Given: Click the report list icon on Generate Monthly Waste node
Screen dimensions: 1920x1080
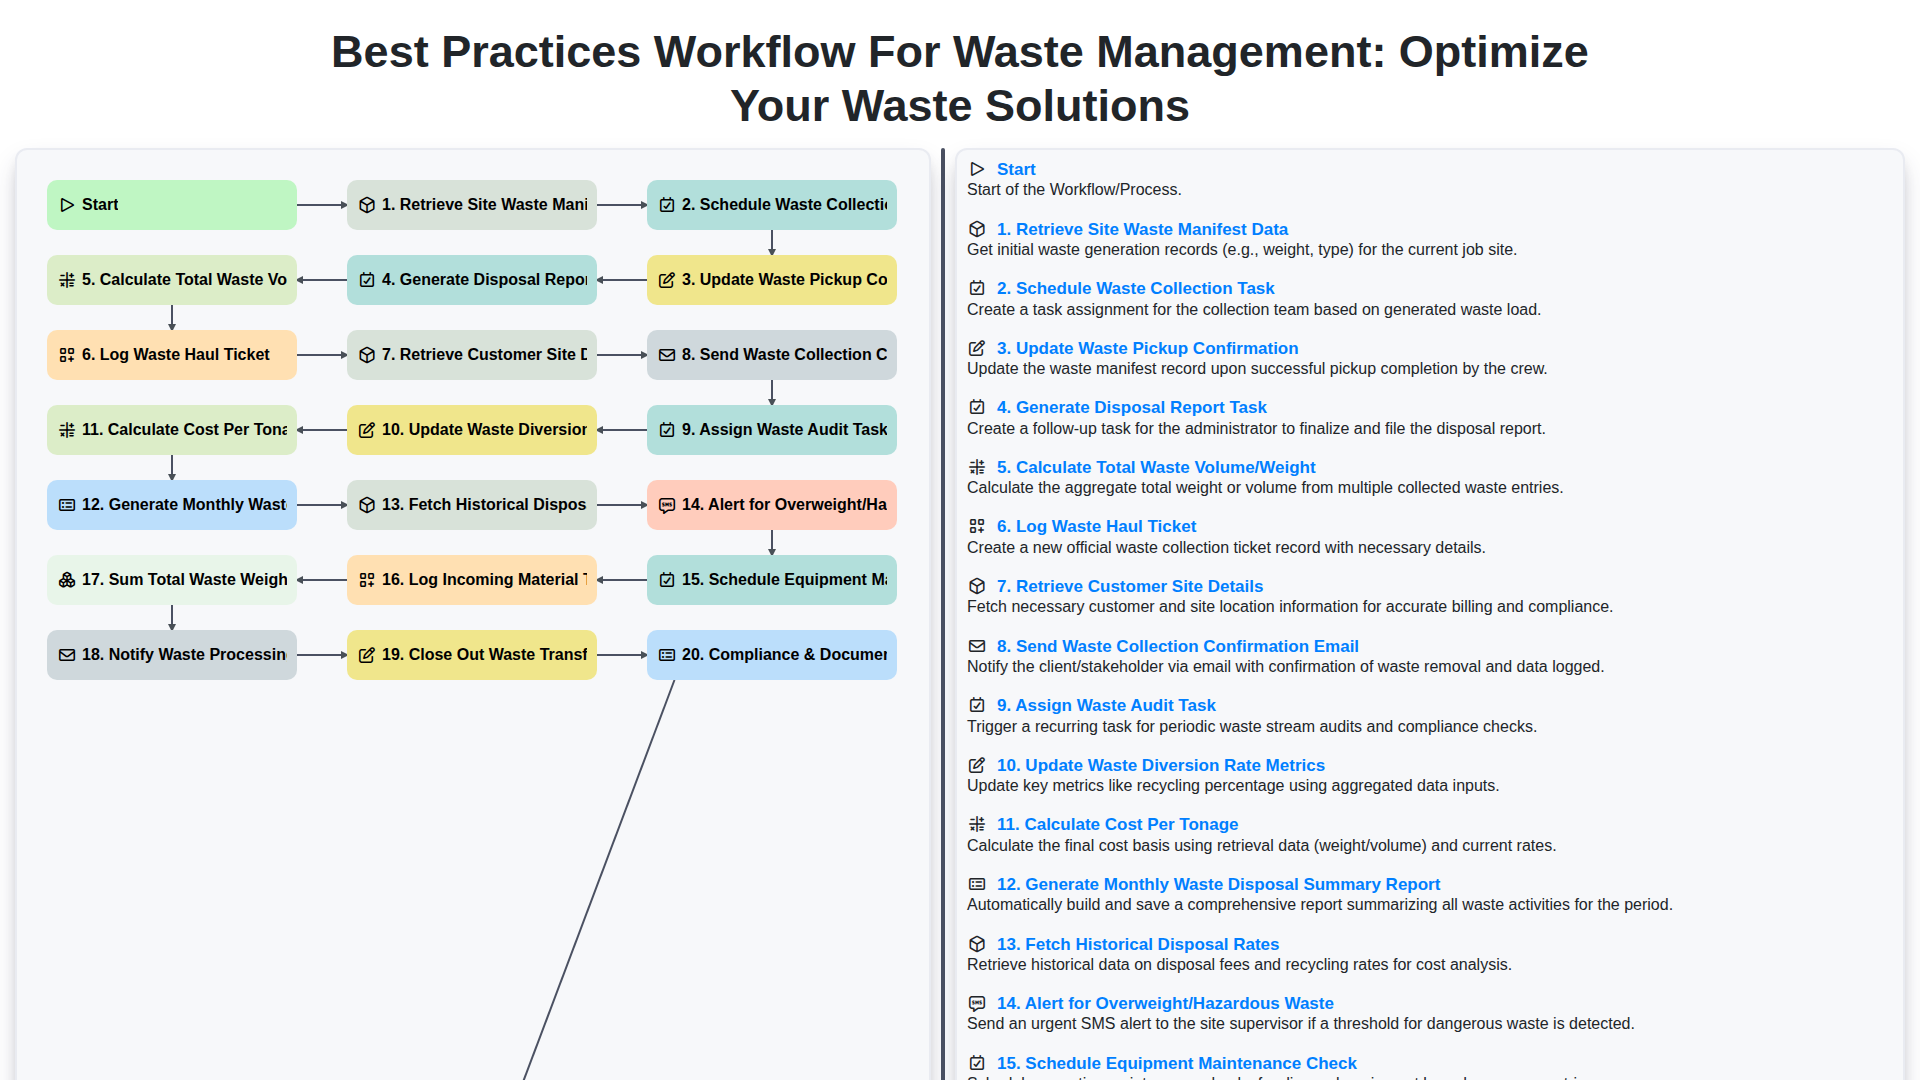Looking at the screenshot, I should click(x=68, y=504).
